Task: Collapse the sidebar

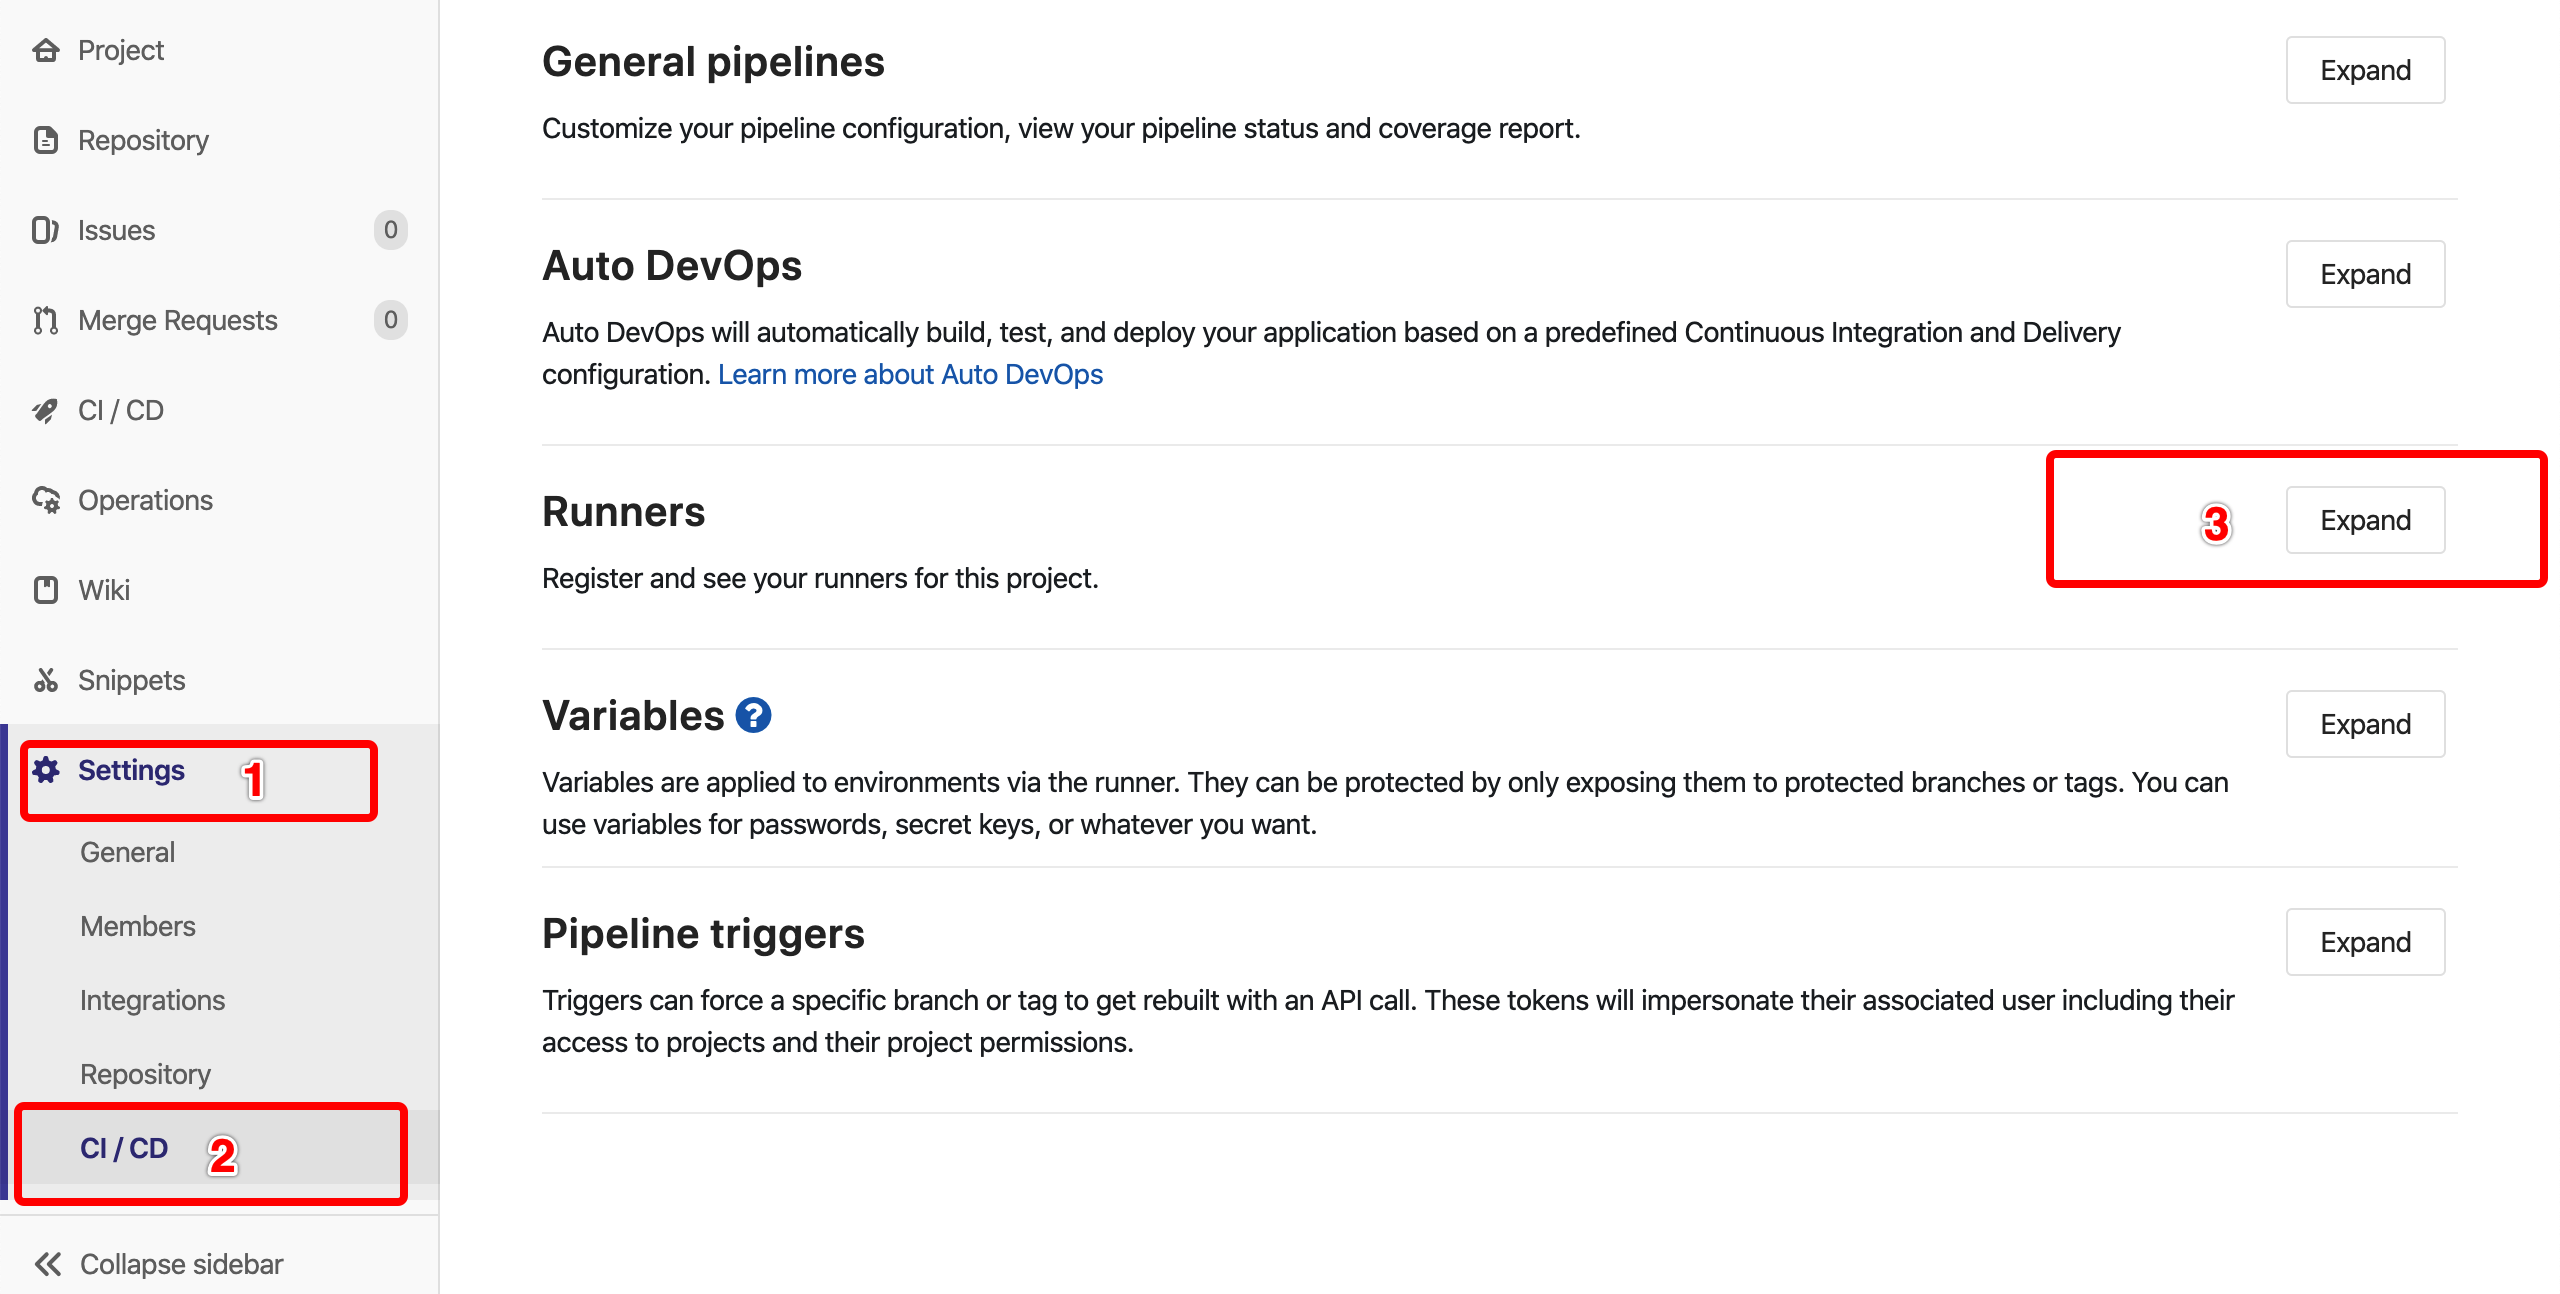Action: point(160,1264)
